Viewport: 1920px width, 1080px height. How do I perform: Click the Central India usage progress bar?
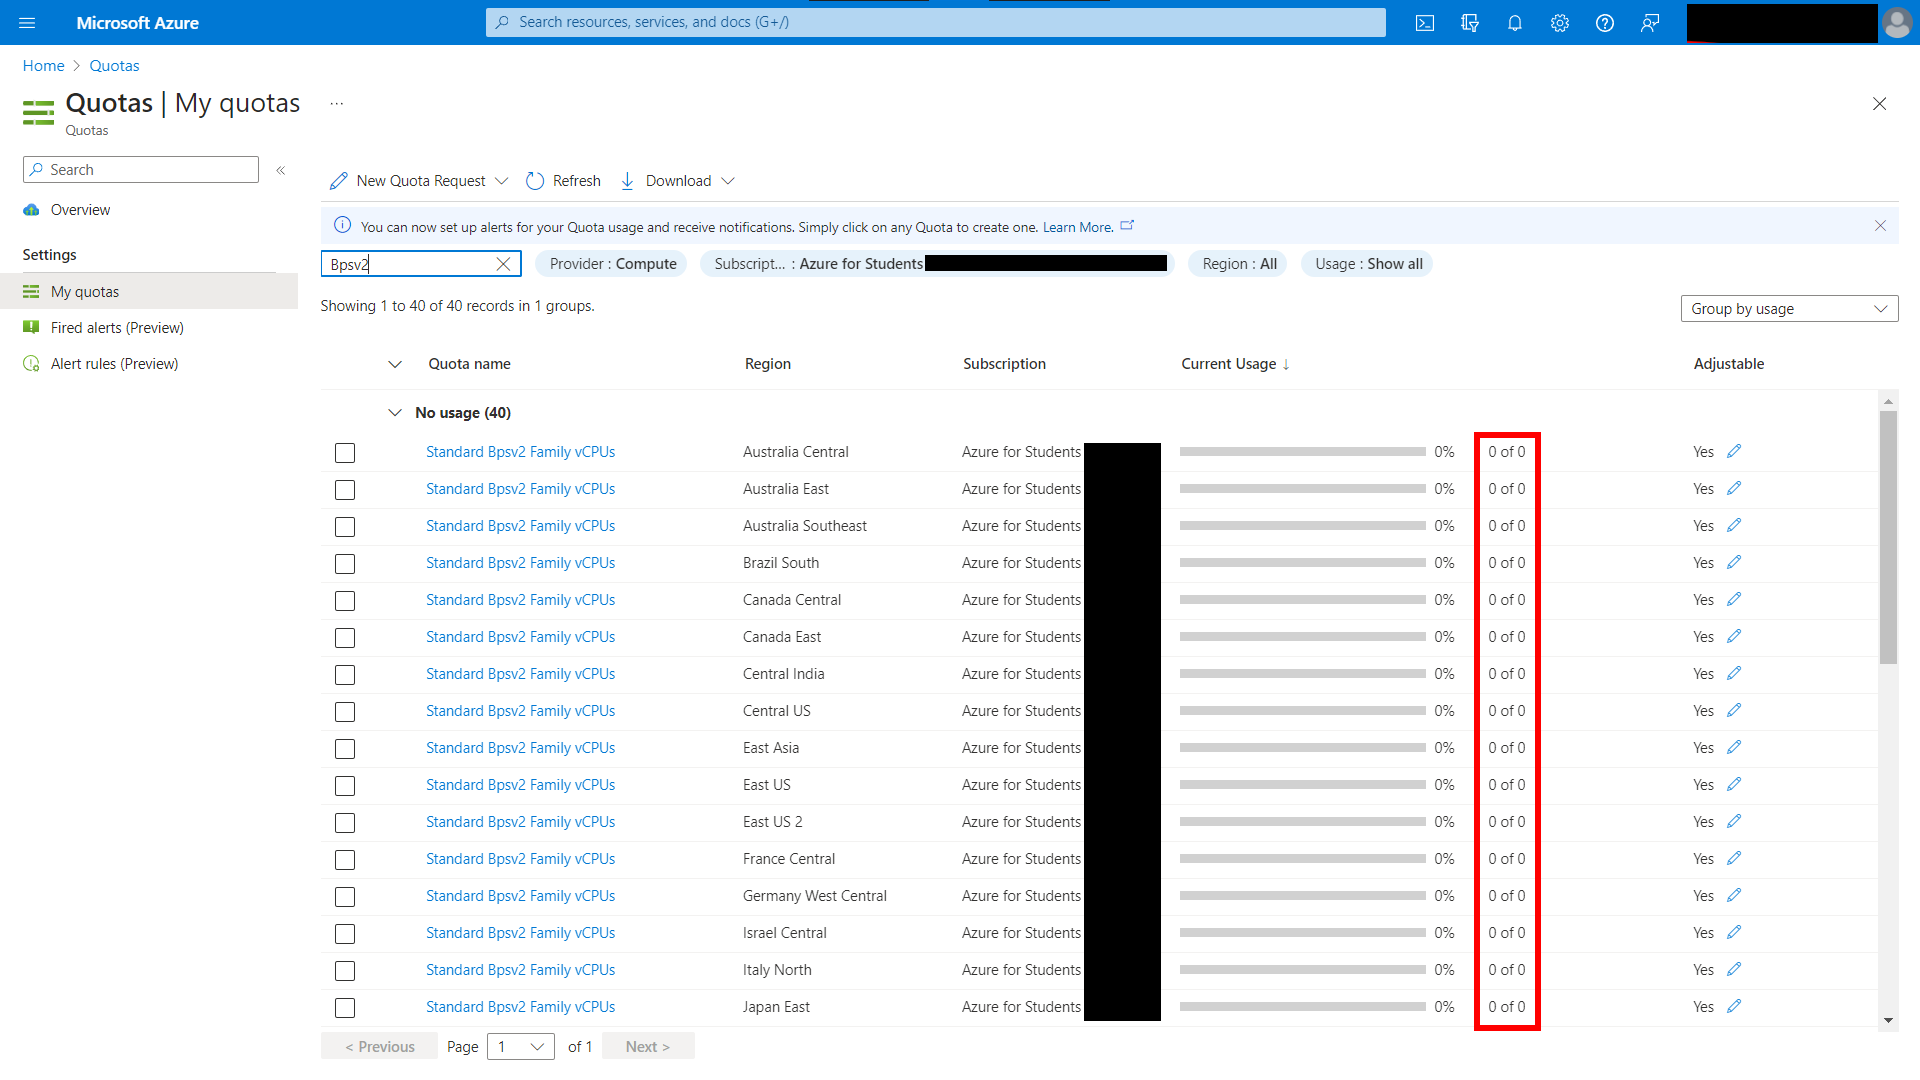click(1303, 674)
